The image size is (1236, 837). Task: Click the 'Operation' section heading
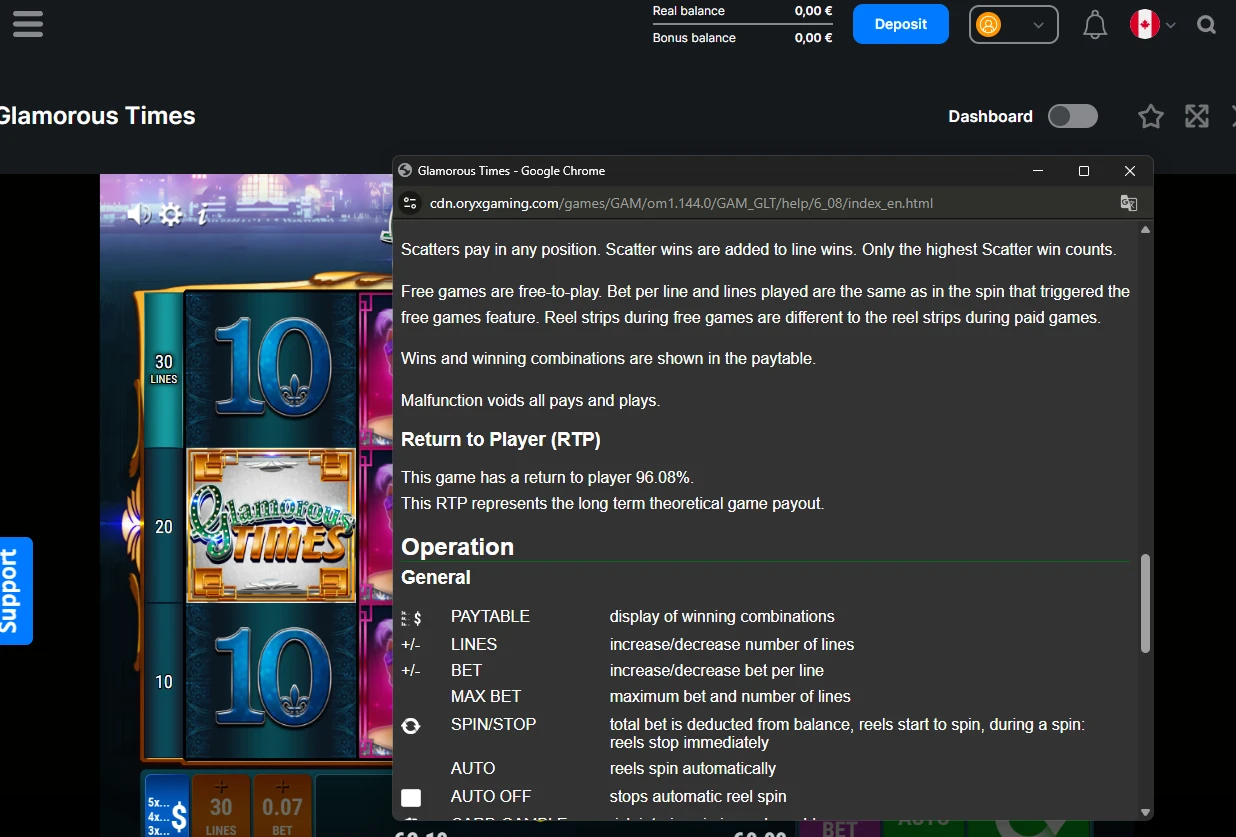457,547
